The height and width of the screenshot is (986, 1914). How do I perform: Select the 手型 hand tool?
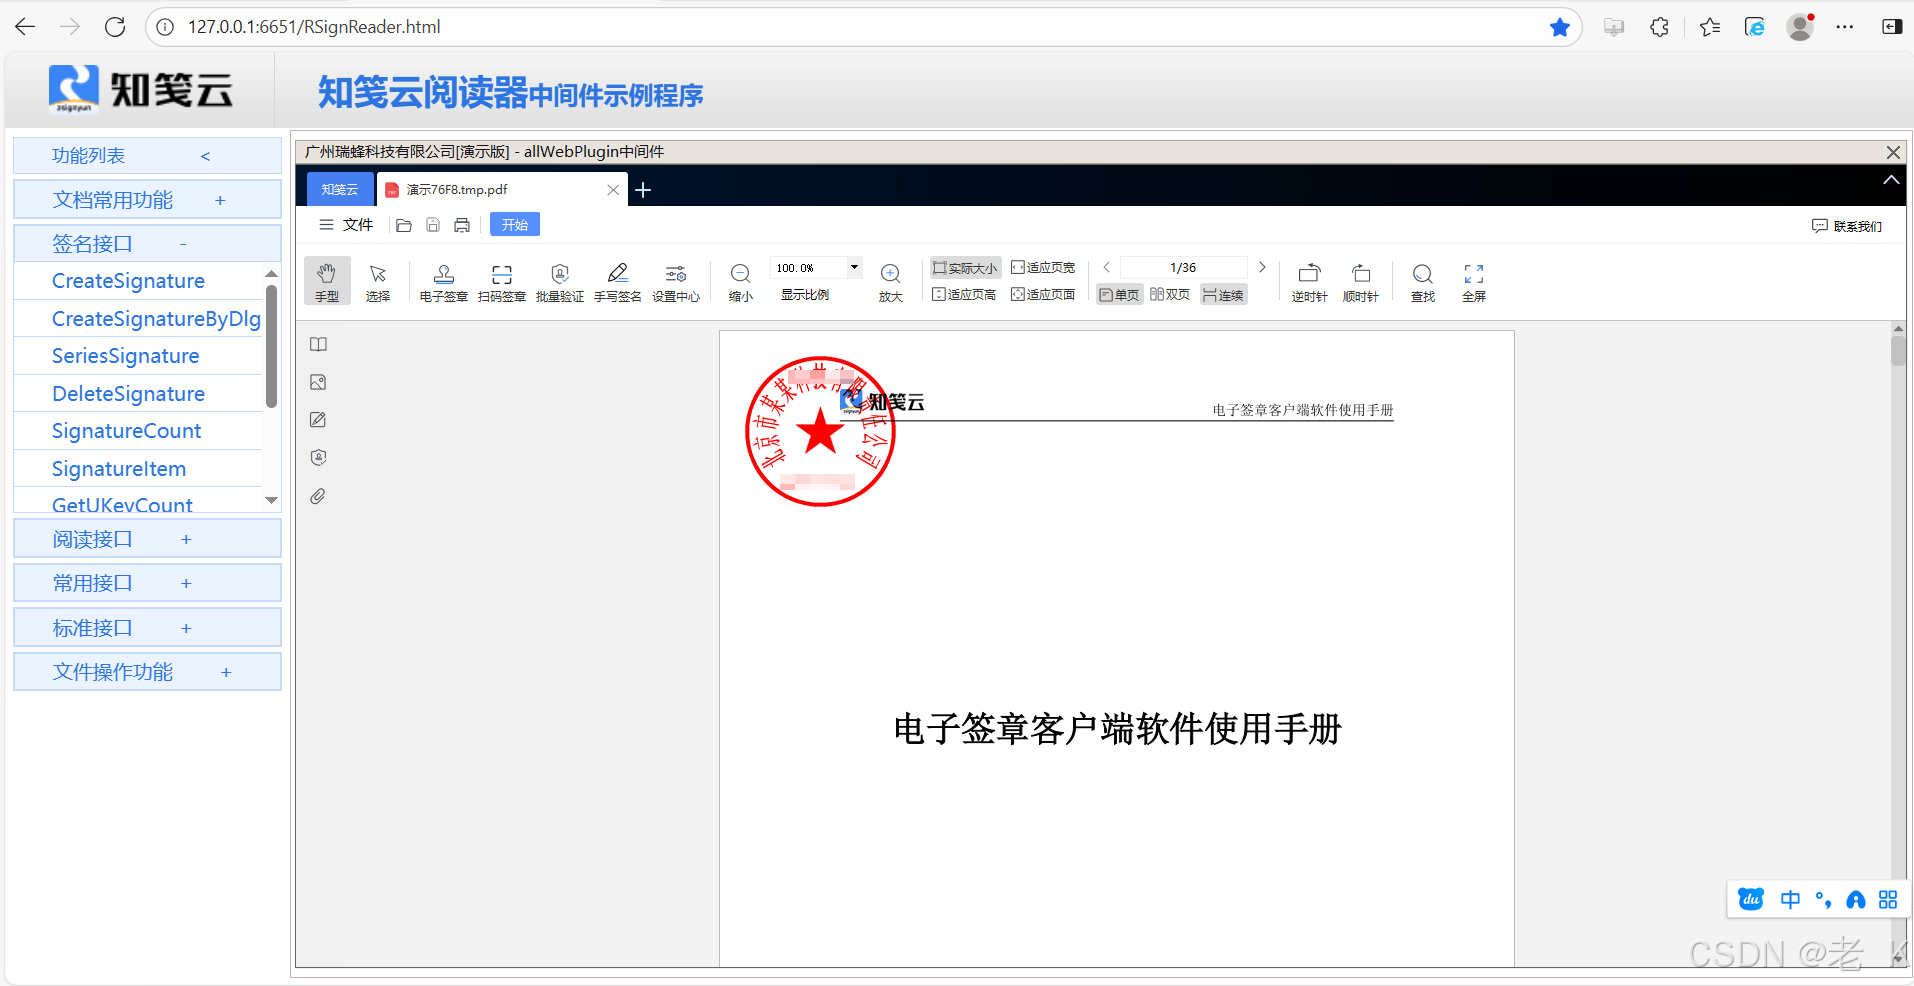click(327, 281)
